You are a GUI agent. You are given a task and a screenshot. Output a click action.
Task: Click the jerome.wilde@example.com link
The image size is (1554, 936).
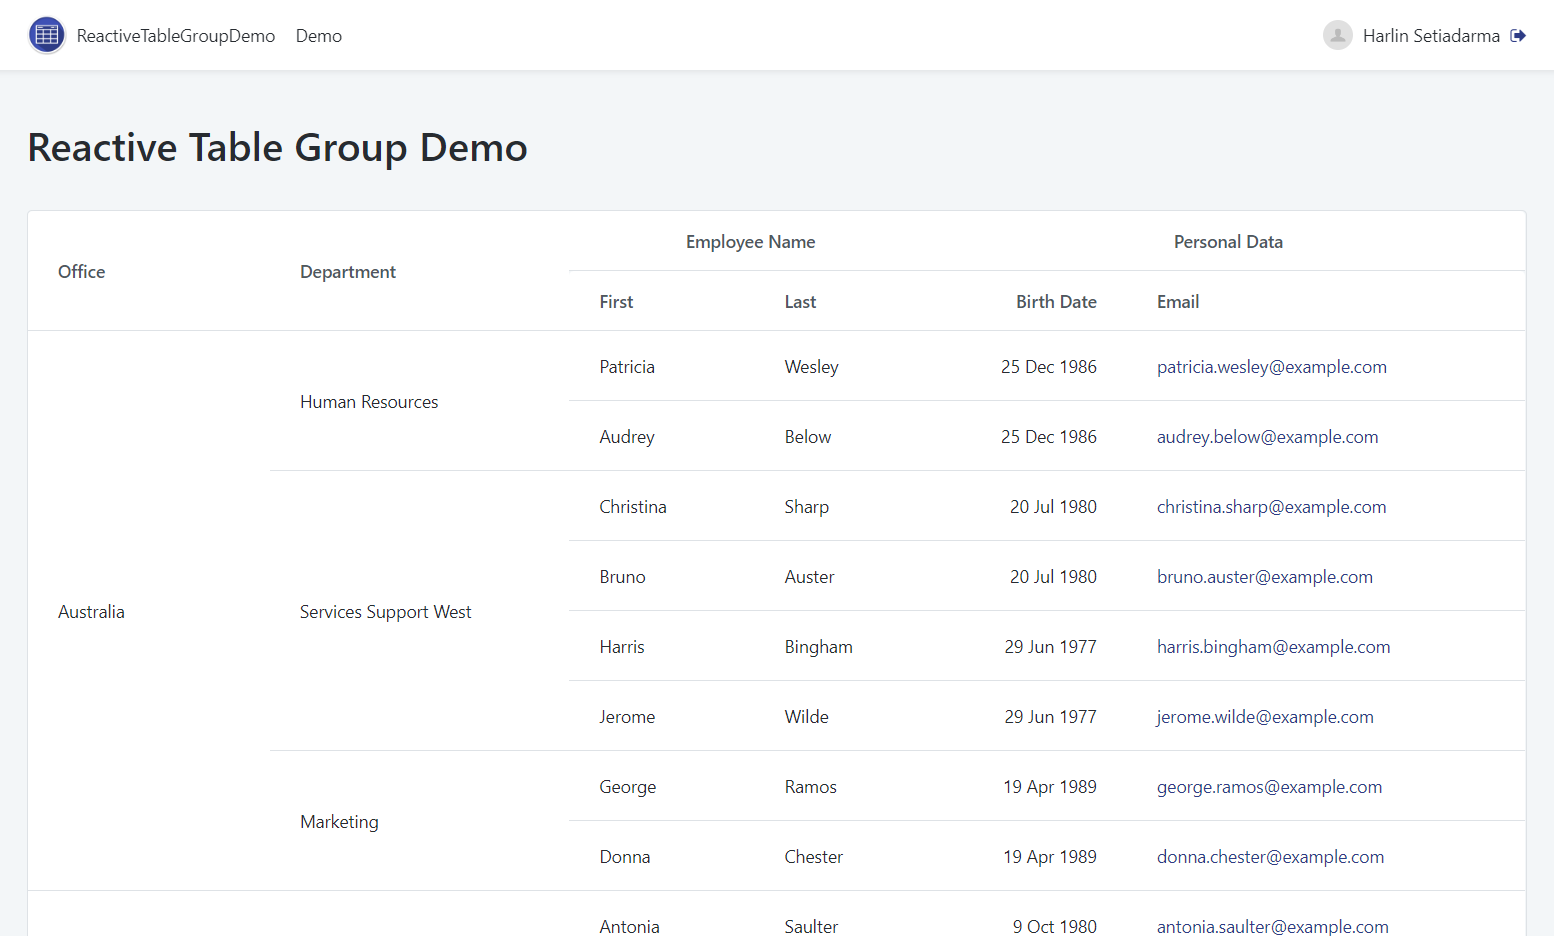tap(1264, 716)
